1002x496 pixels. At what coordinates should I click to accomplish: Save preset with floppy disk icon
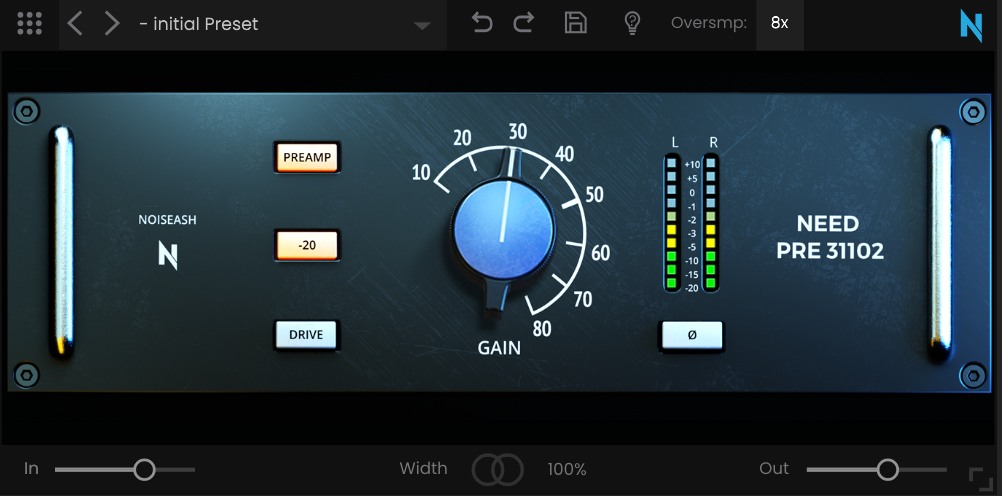(576, 23)
